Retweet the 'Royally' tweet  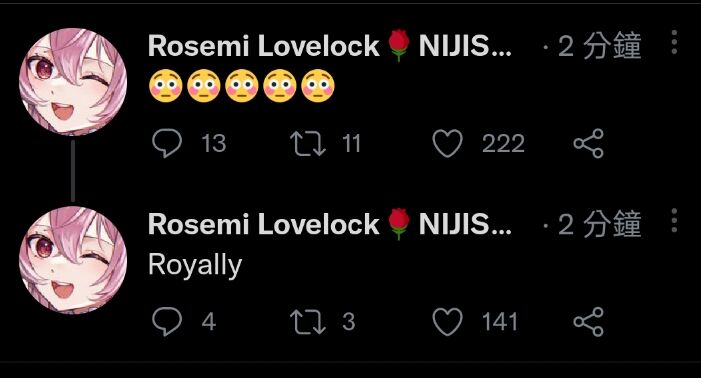click(308, 322)
